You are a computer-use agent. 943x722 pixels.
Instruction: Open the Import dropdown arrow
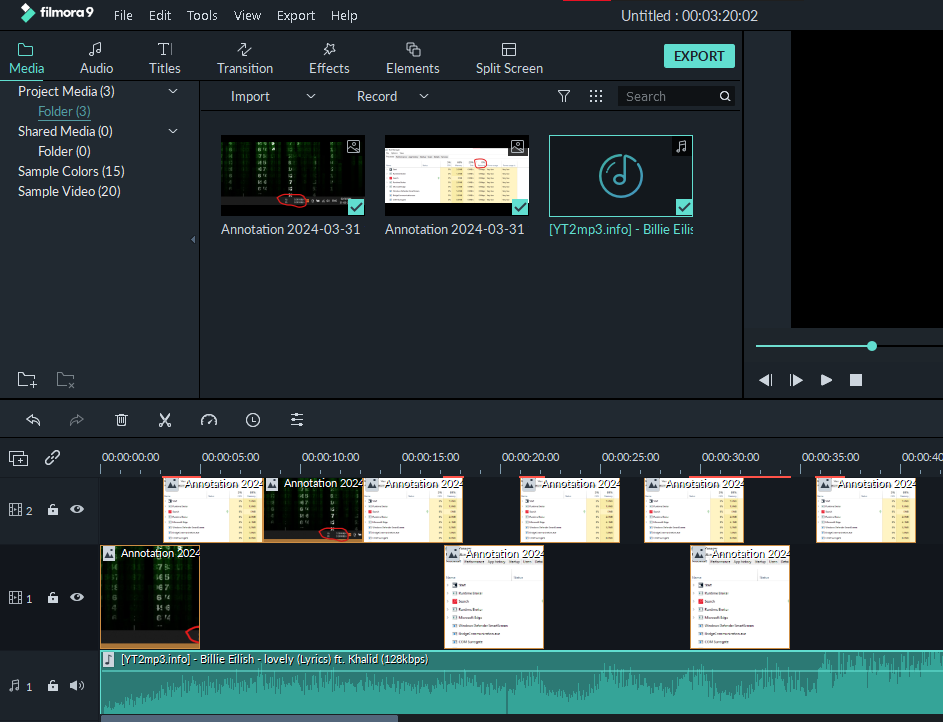click(311, 96)
